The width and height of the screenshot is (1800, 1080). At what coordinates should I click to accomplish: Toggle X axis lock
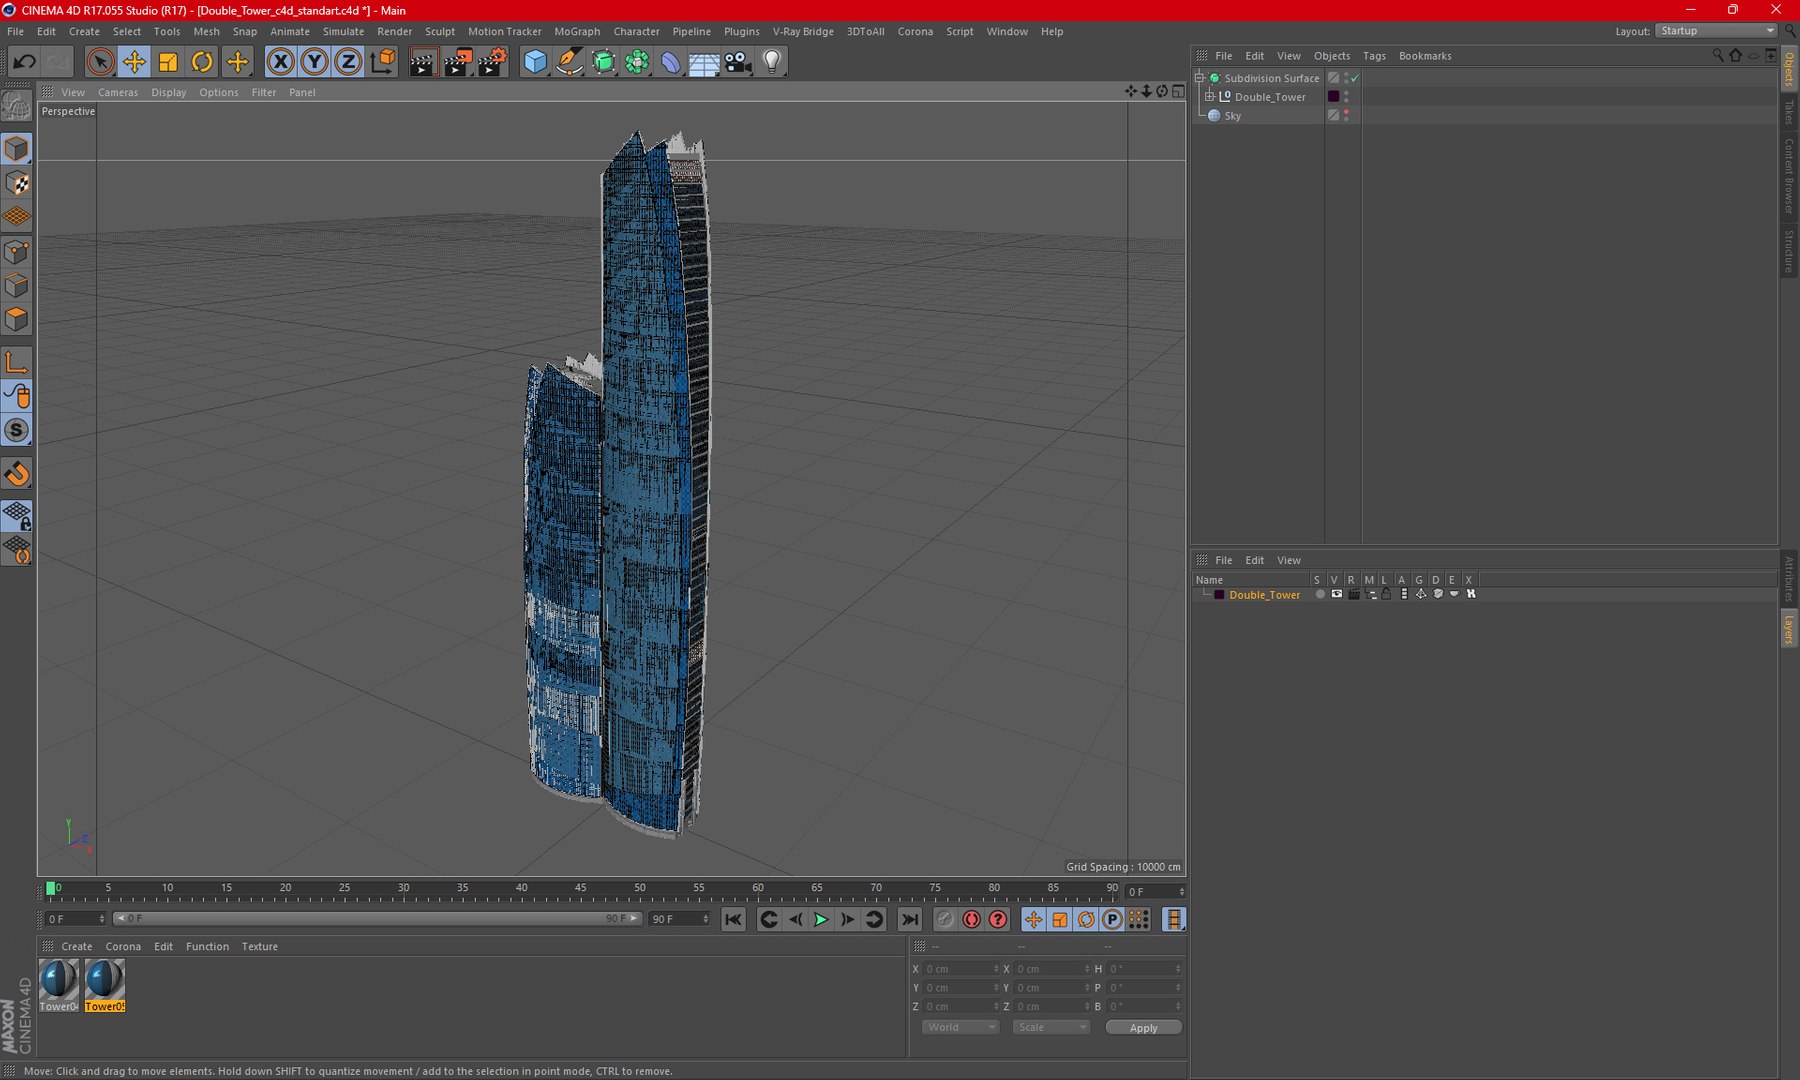pos(281,62)
